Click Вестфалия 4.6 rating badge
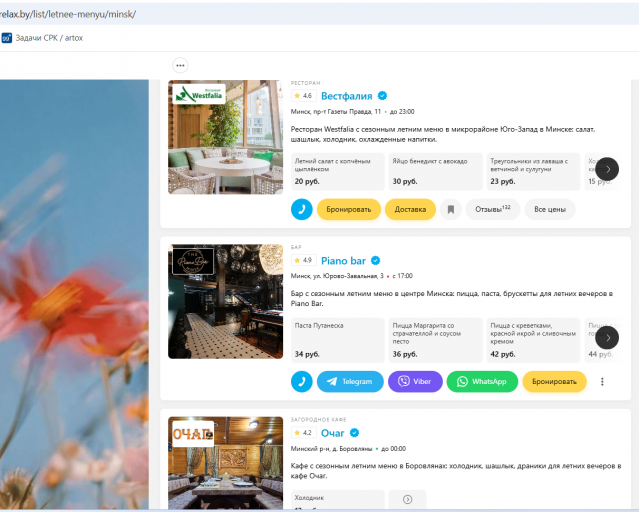The image size is (639, 512). 304,96
